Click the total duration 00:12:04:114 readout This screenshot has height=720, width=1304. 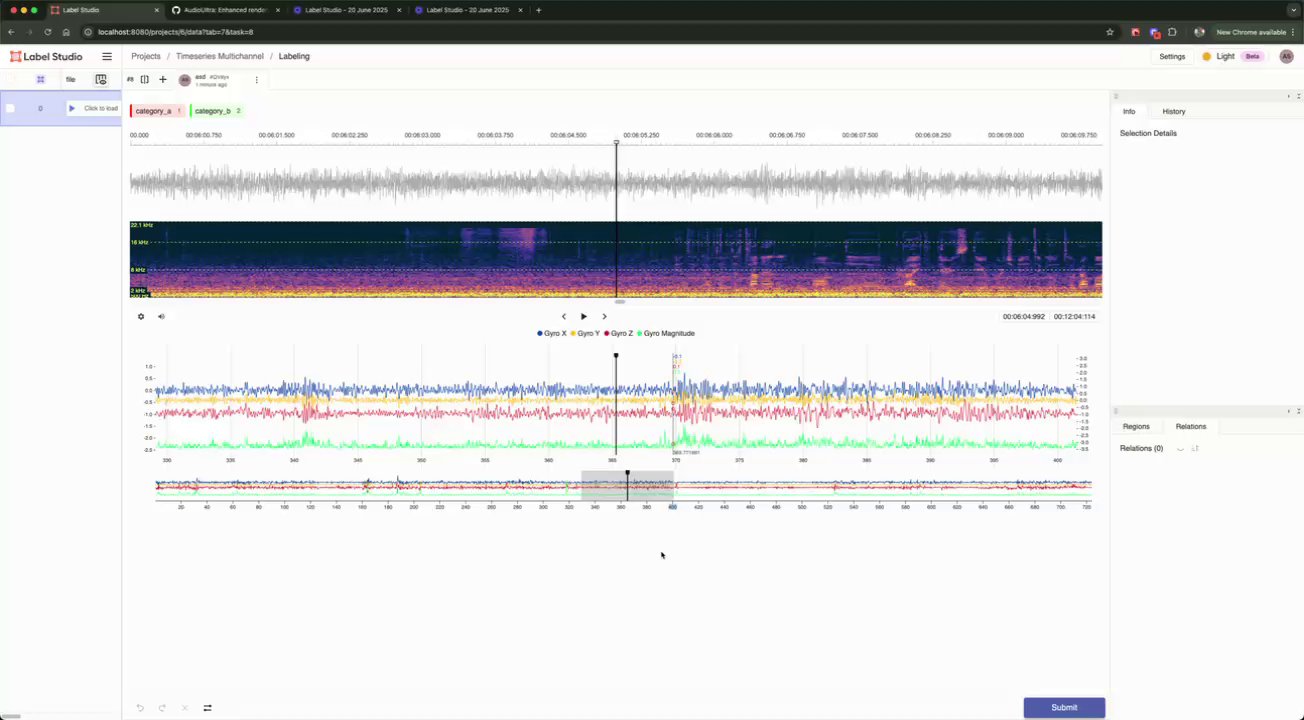coord(1074,317)
